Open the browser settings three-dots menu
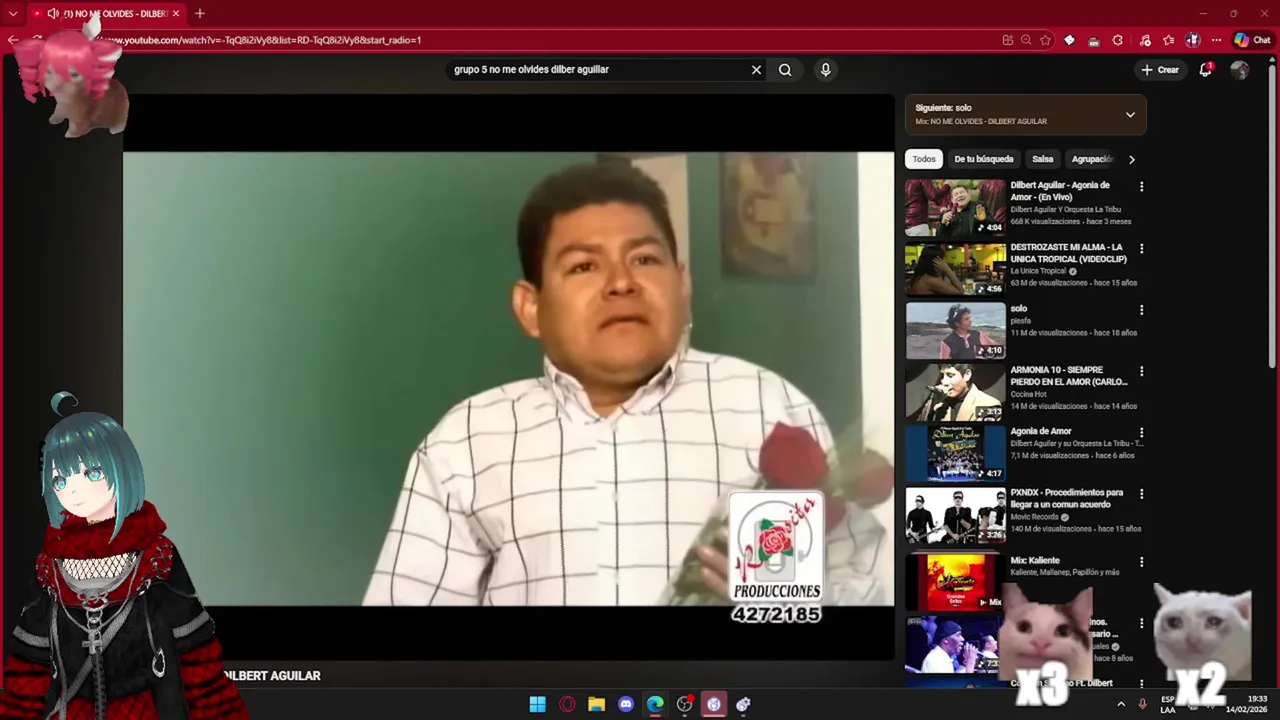The image size is (1280, 720). 1216,40
